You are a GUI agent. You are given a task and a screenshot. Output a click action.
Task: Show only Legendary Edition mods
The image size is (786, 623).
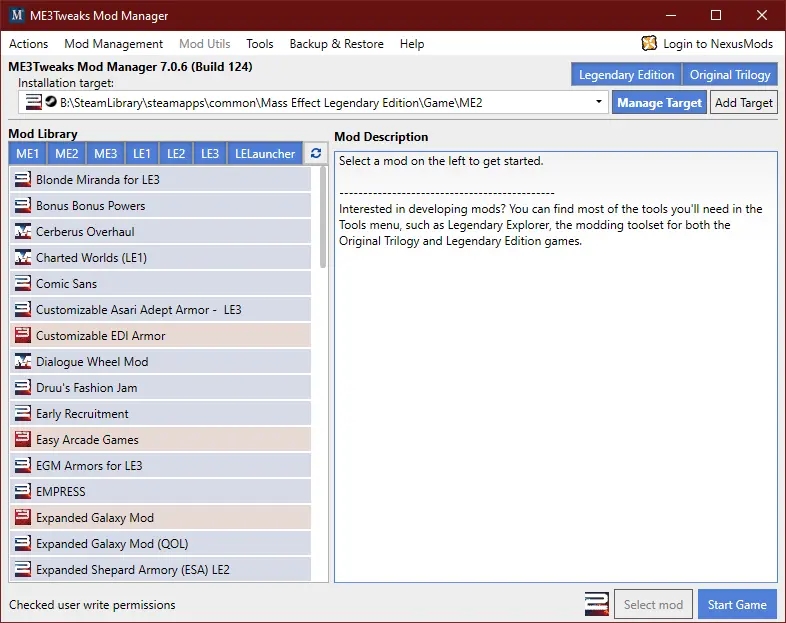626,75
